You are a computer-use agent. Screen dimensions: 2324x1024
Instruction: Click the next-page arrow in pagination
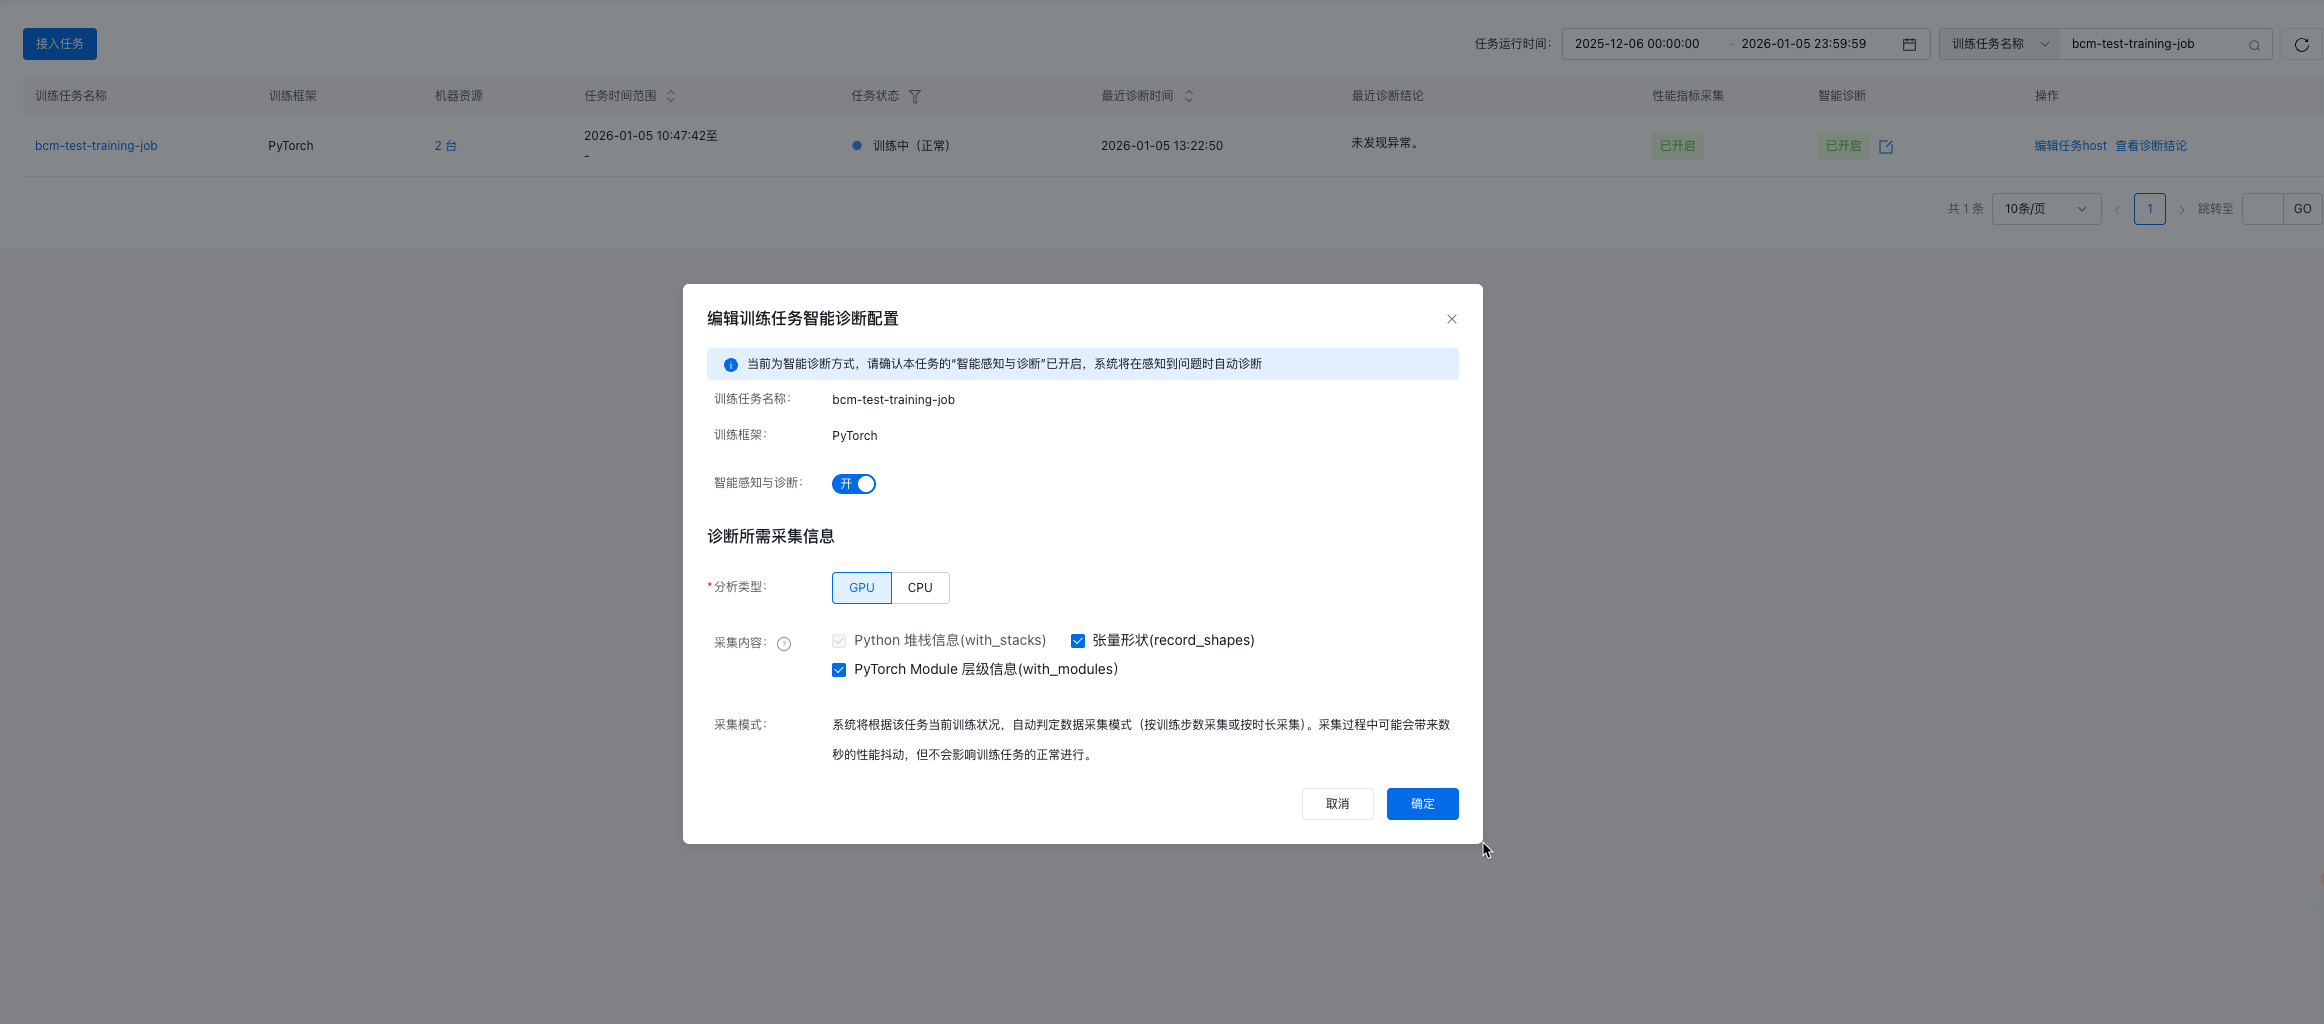2181,209
